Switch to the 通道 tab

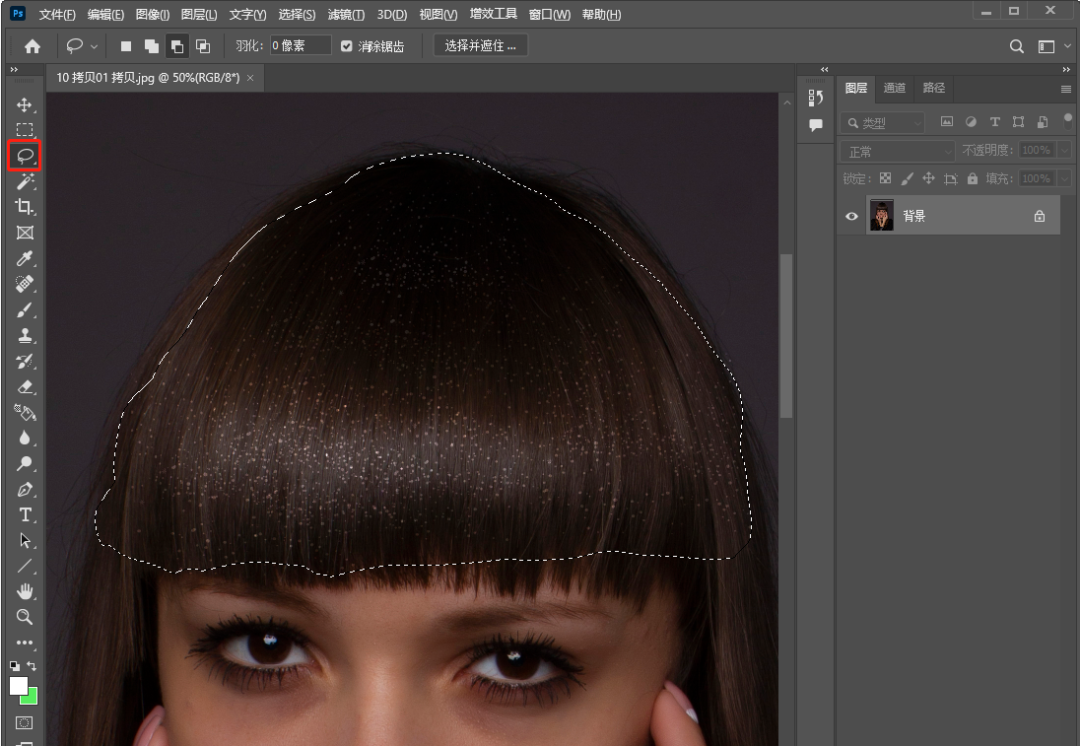tap(894, 88)
